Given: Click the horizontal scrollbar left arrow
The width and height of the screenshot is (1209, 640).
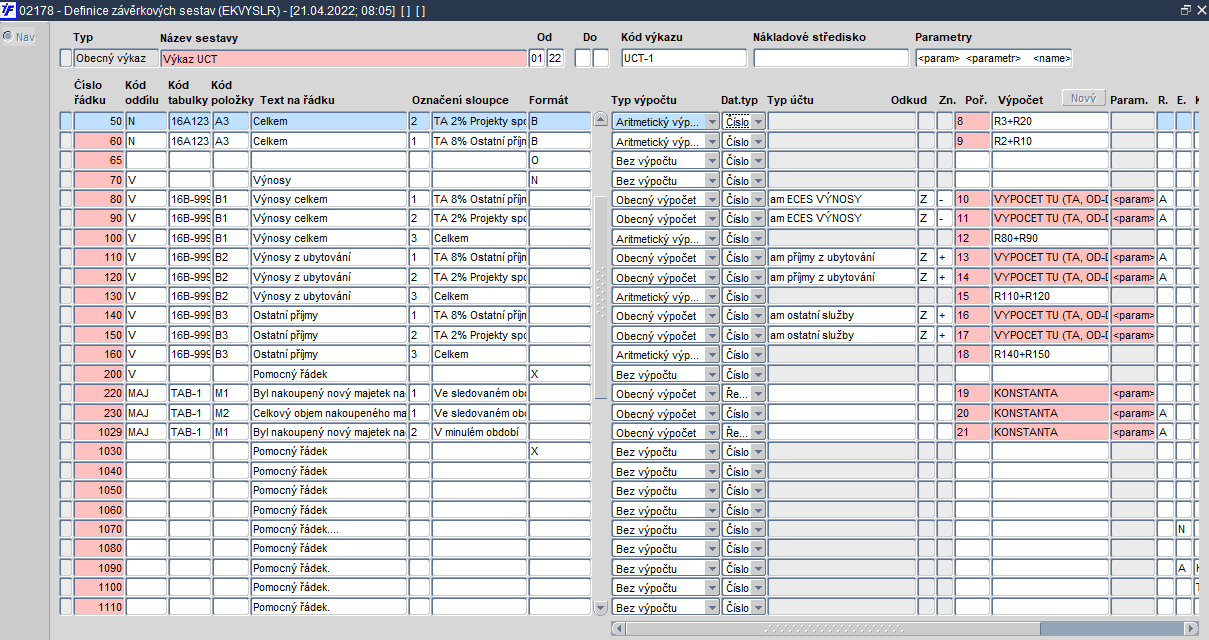Looking at the screenshot, I should coord(619,628).
